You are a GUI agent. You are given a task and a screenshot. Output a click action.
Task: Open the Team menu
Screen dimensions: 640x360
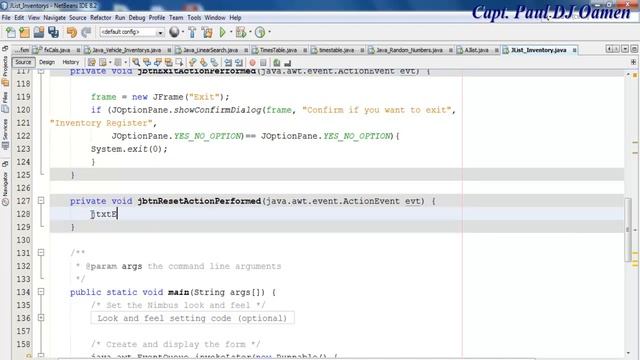(176, 18)
